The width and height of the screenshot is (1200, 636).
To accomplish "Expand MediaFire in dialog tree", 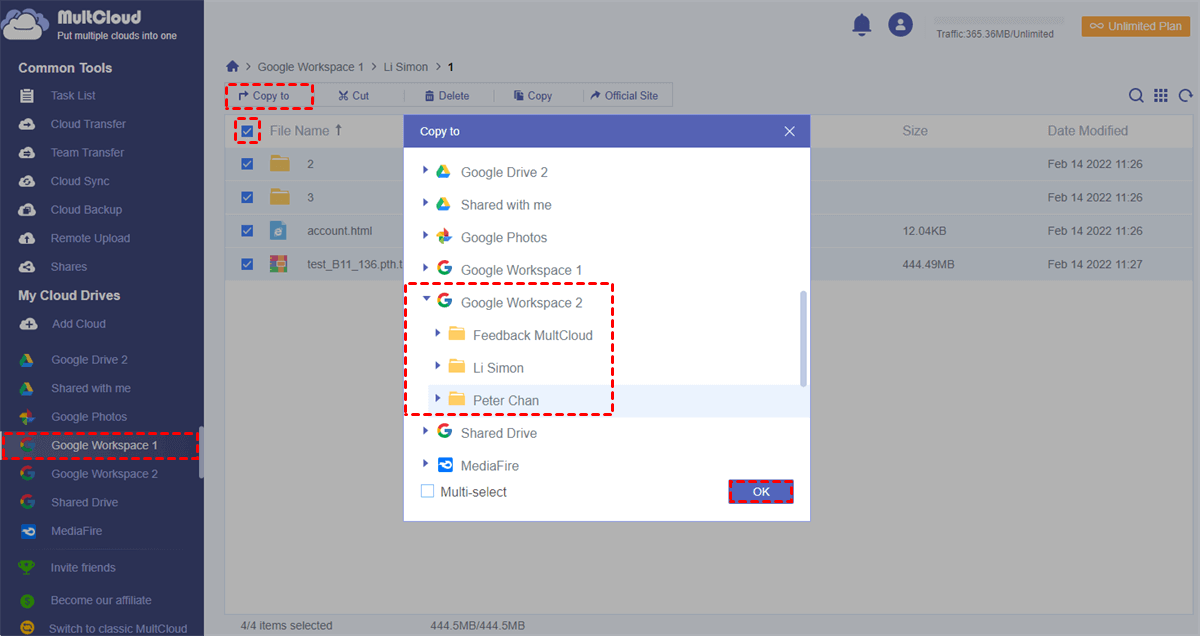I will [426, 464].
